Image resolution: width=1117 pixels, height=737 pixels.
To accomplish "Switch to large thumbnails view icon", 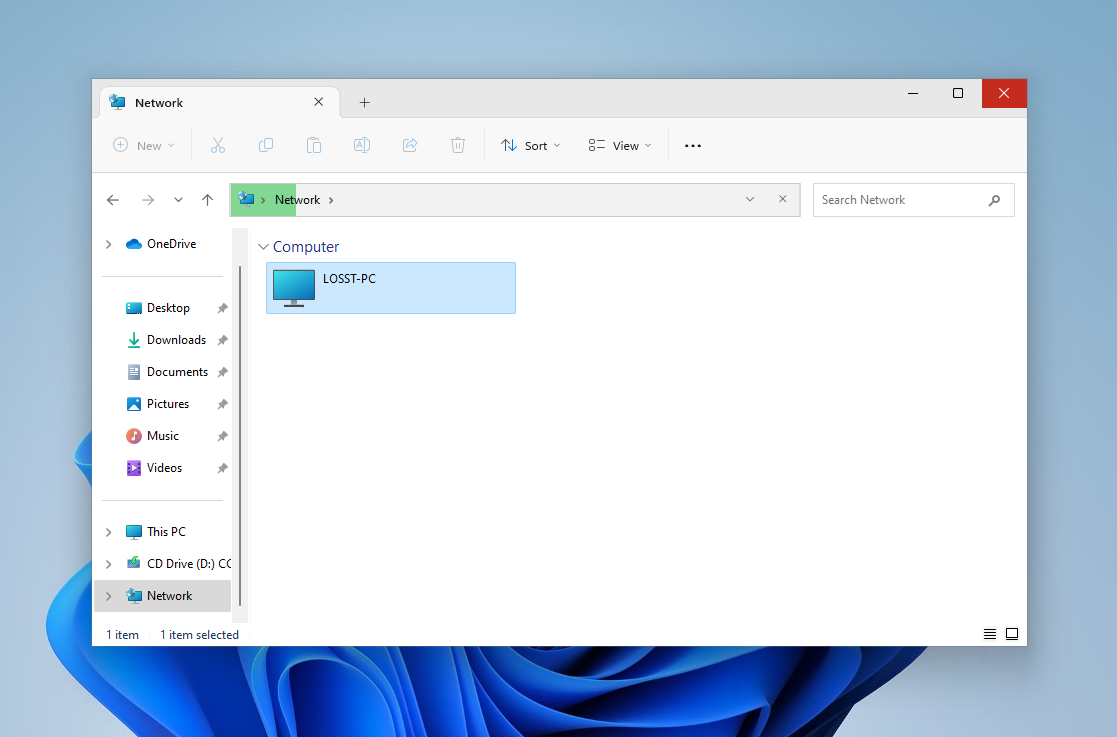I will click(1012, 634).
